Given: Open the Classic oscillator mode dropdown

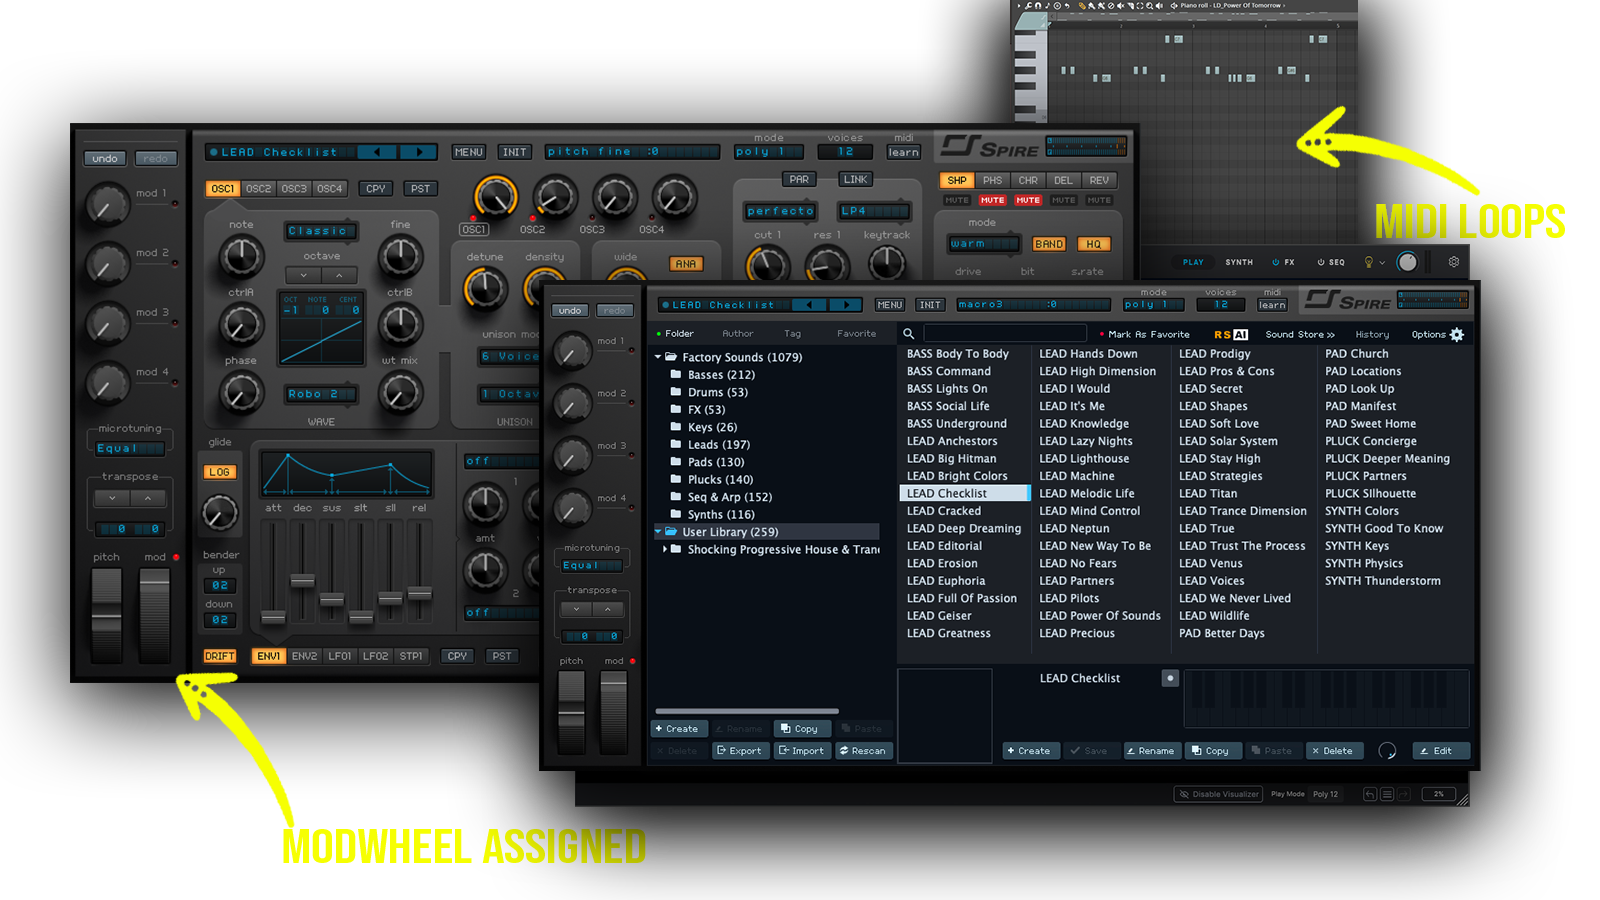Looking at the screenshot, I should pos(320,231).
